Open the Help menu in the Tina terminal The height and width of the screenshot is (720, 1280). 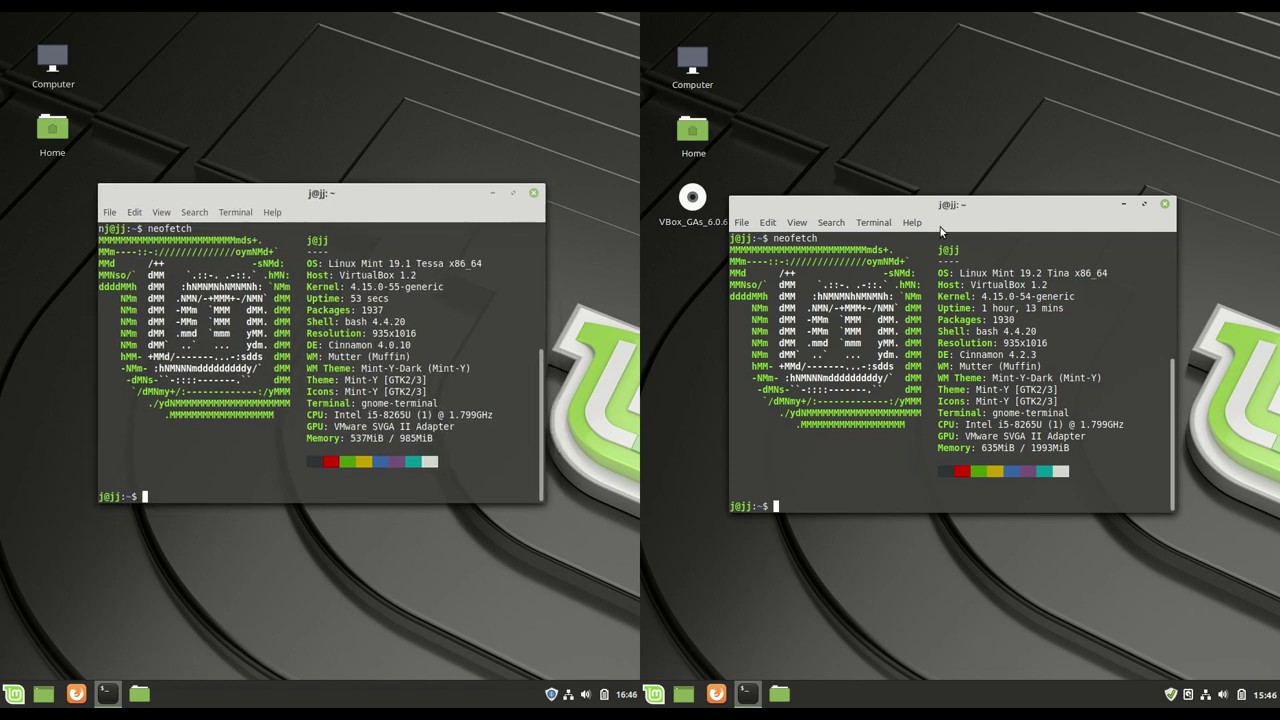pos(912,222)
